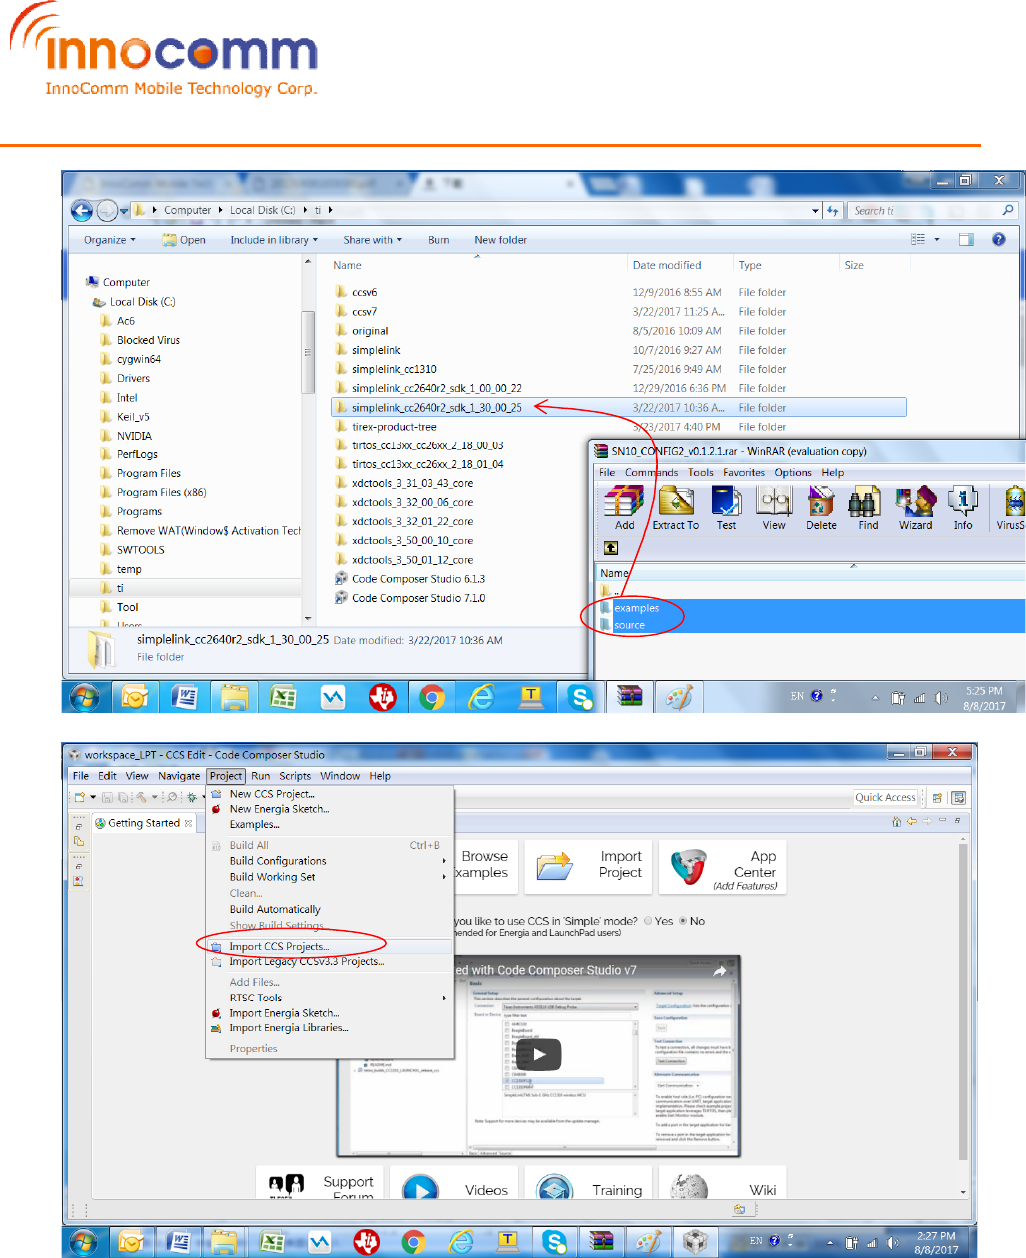Choose Build Automatically in Project menu
This screenshot has width=1026, height=1258.
pos(330,910)
